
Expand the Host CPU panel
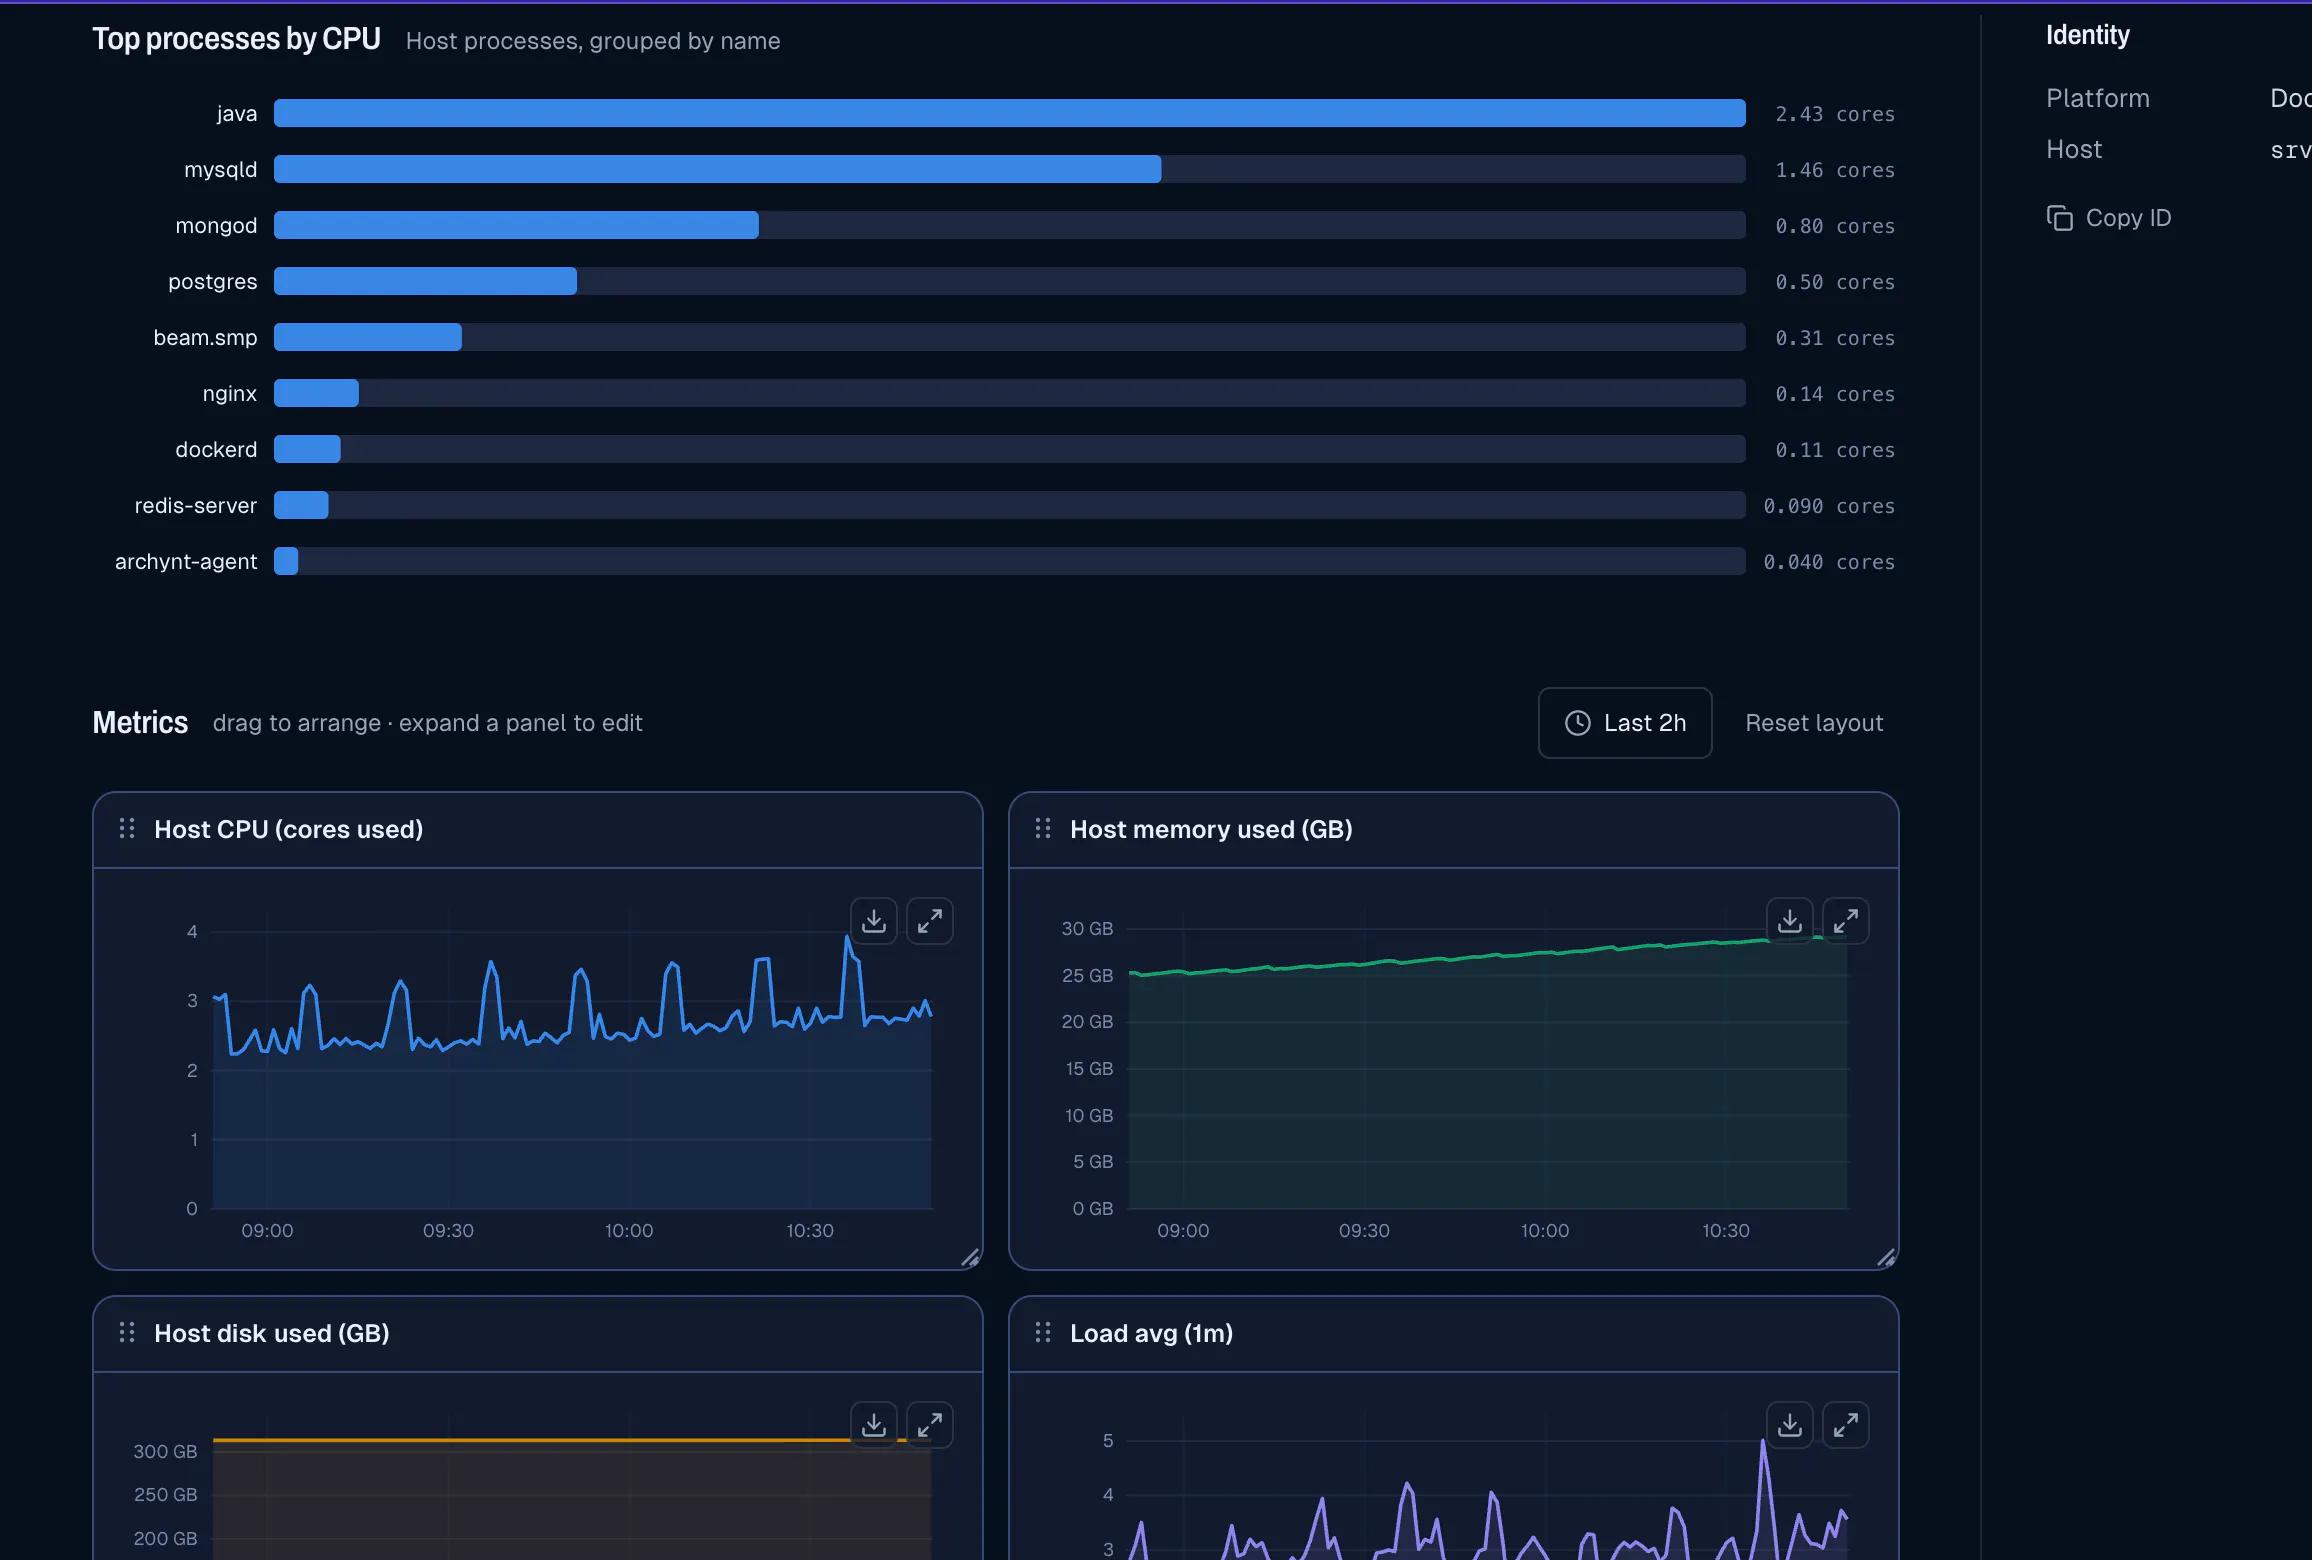point(930,921)
